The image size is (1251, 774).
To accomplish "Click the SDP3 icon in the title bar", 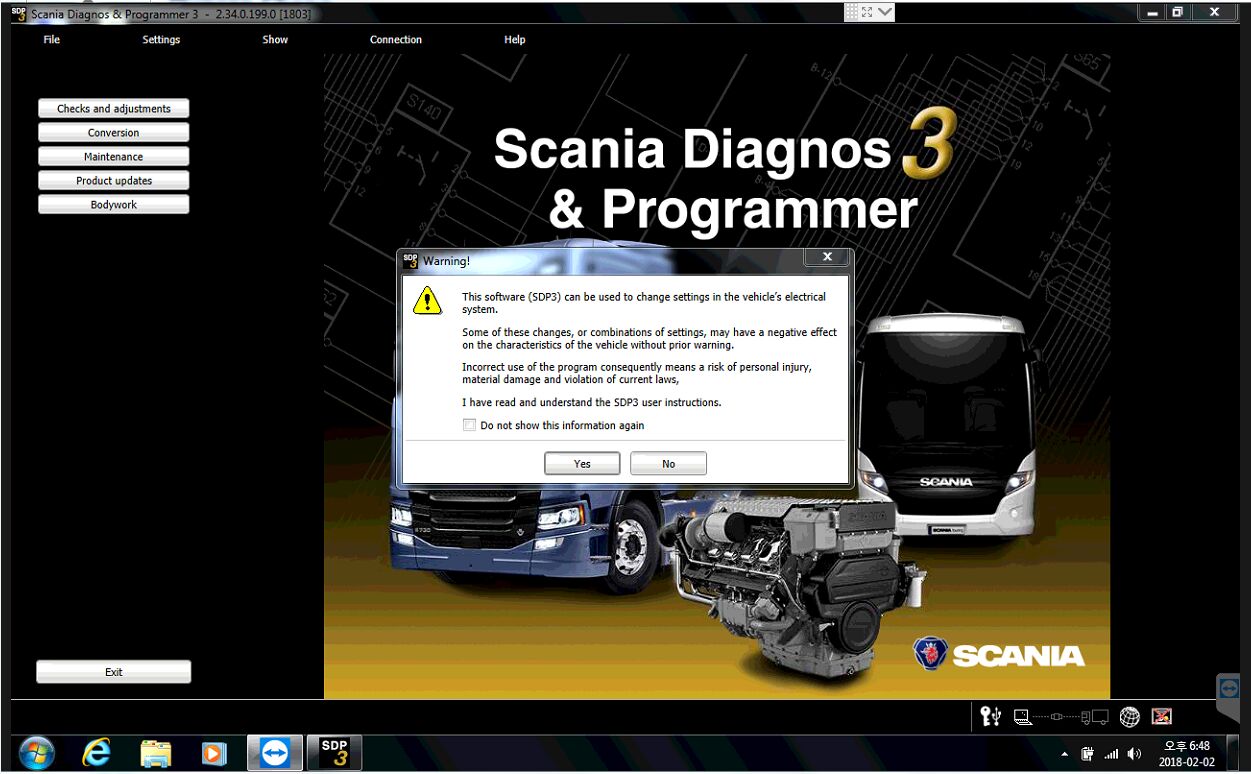I will pyautogui.click(x=19, y=13).
